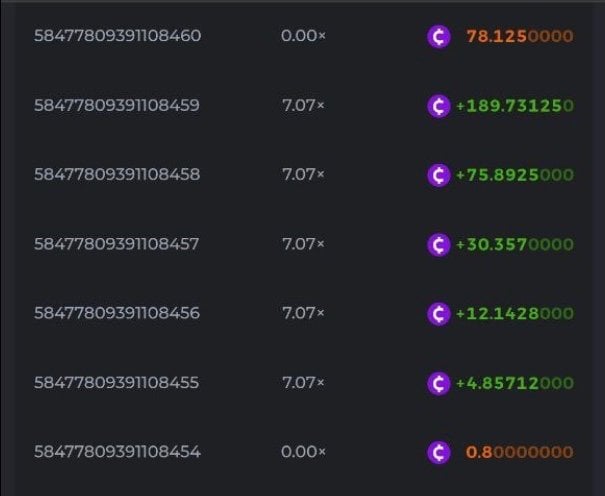Open bet ID 58477809391108455

pyautogui.click(x=117, y=383)
